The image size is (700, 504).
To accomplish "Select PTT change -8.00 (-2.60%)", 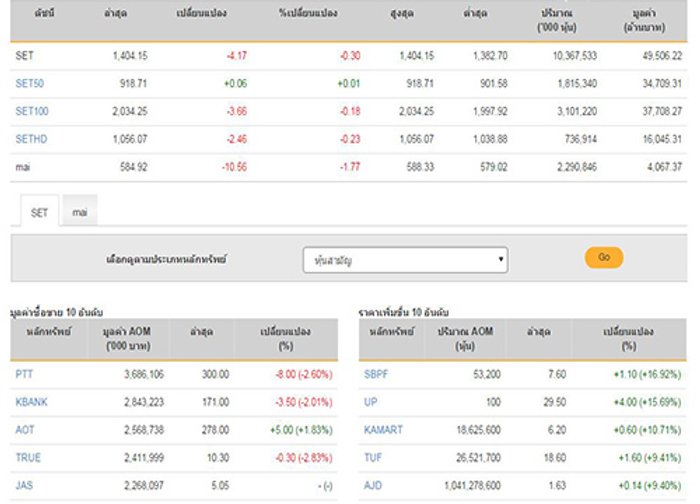I will 304,374.
